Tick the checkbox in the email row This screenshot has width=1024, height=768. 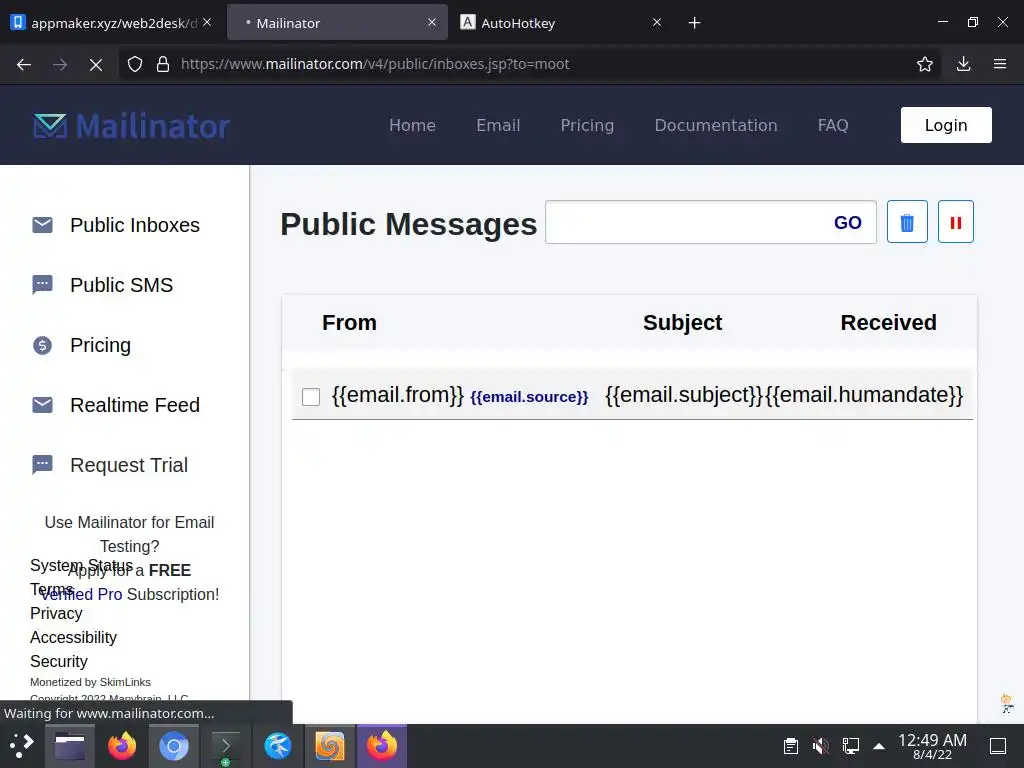(311, 396)
